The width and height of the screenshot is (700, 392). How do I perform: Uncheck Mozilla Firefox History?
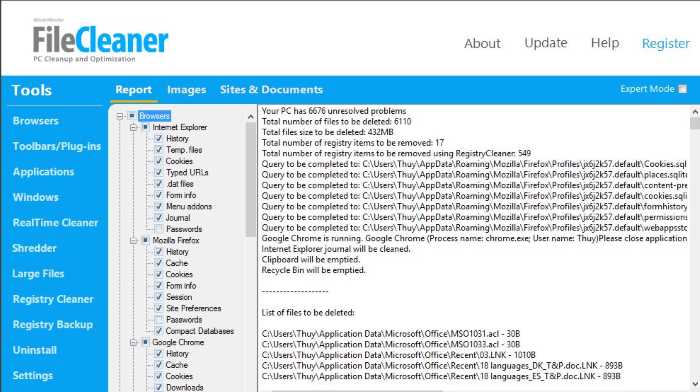pyautogui.click(x=158, y=252)
